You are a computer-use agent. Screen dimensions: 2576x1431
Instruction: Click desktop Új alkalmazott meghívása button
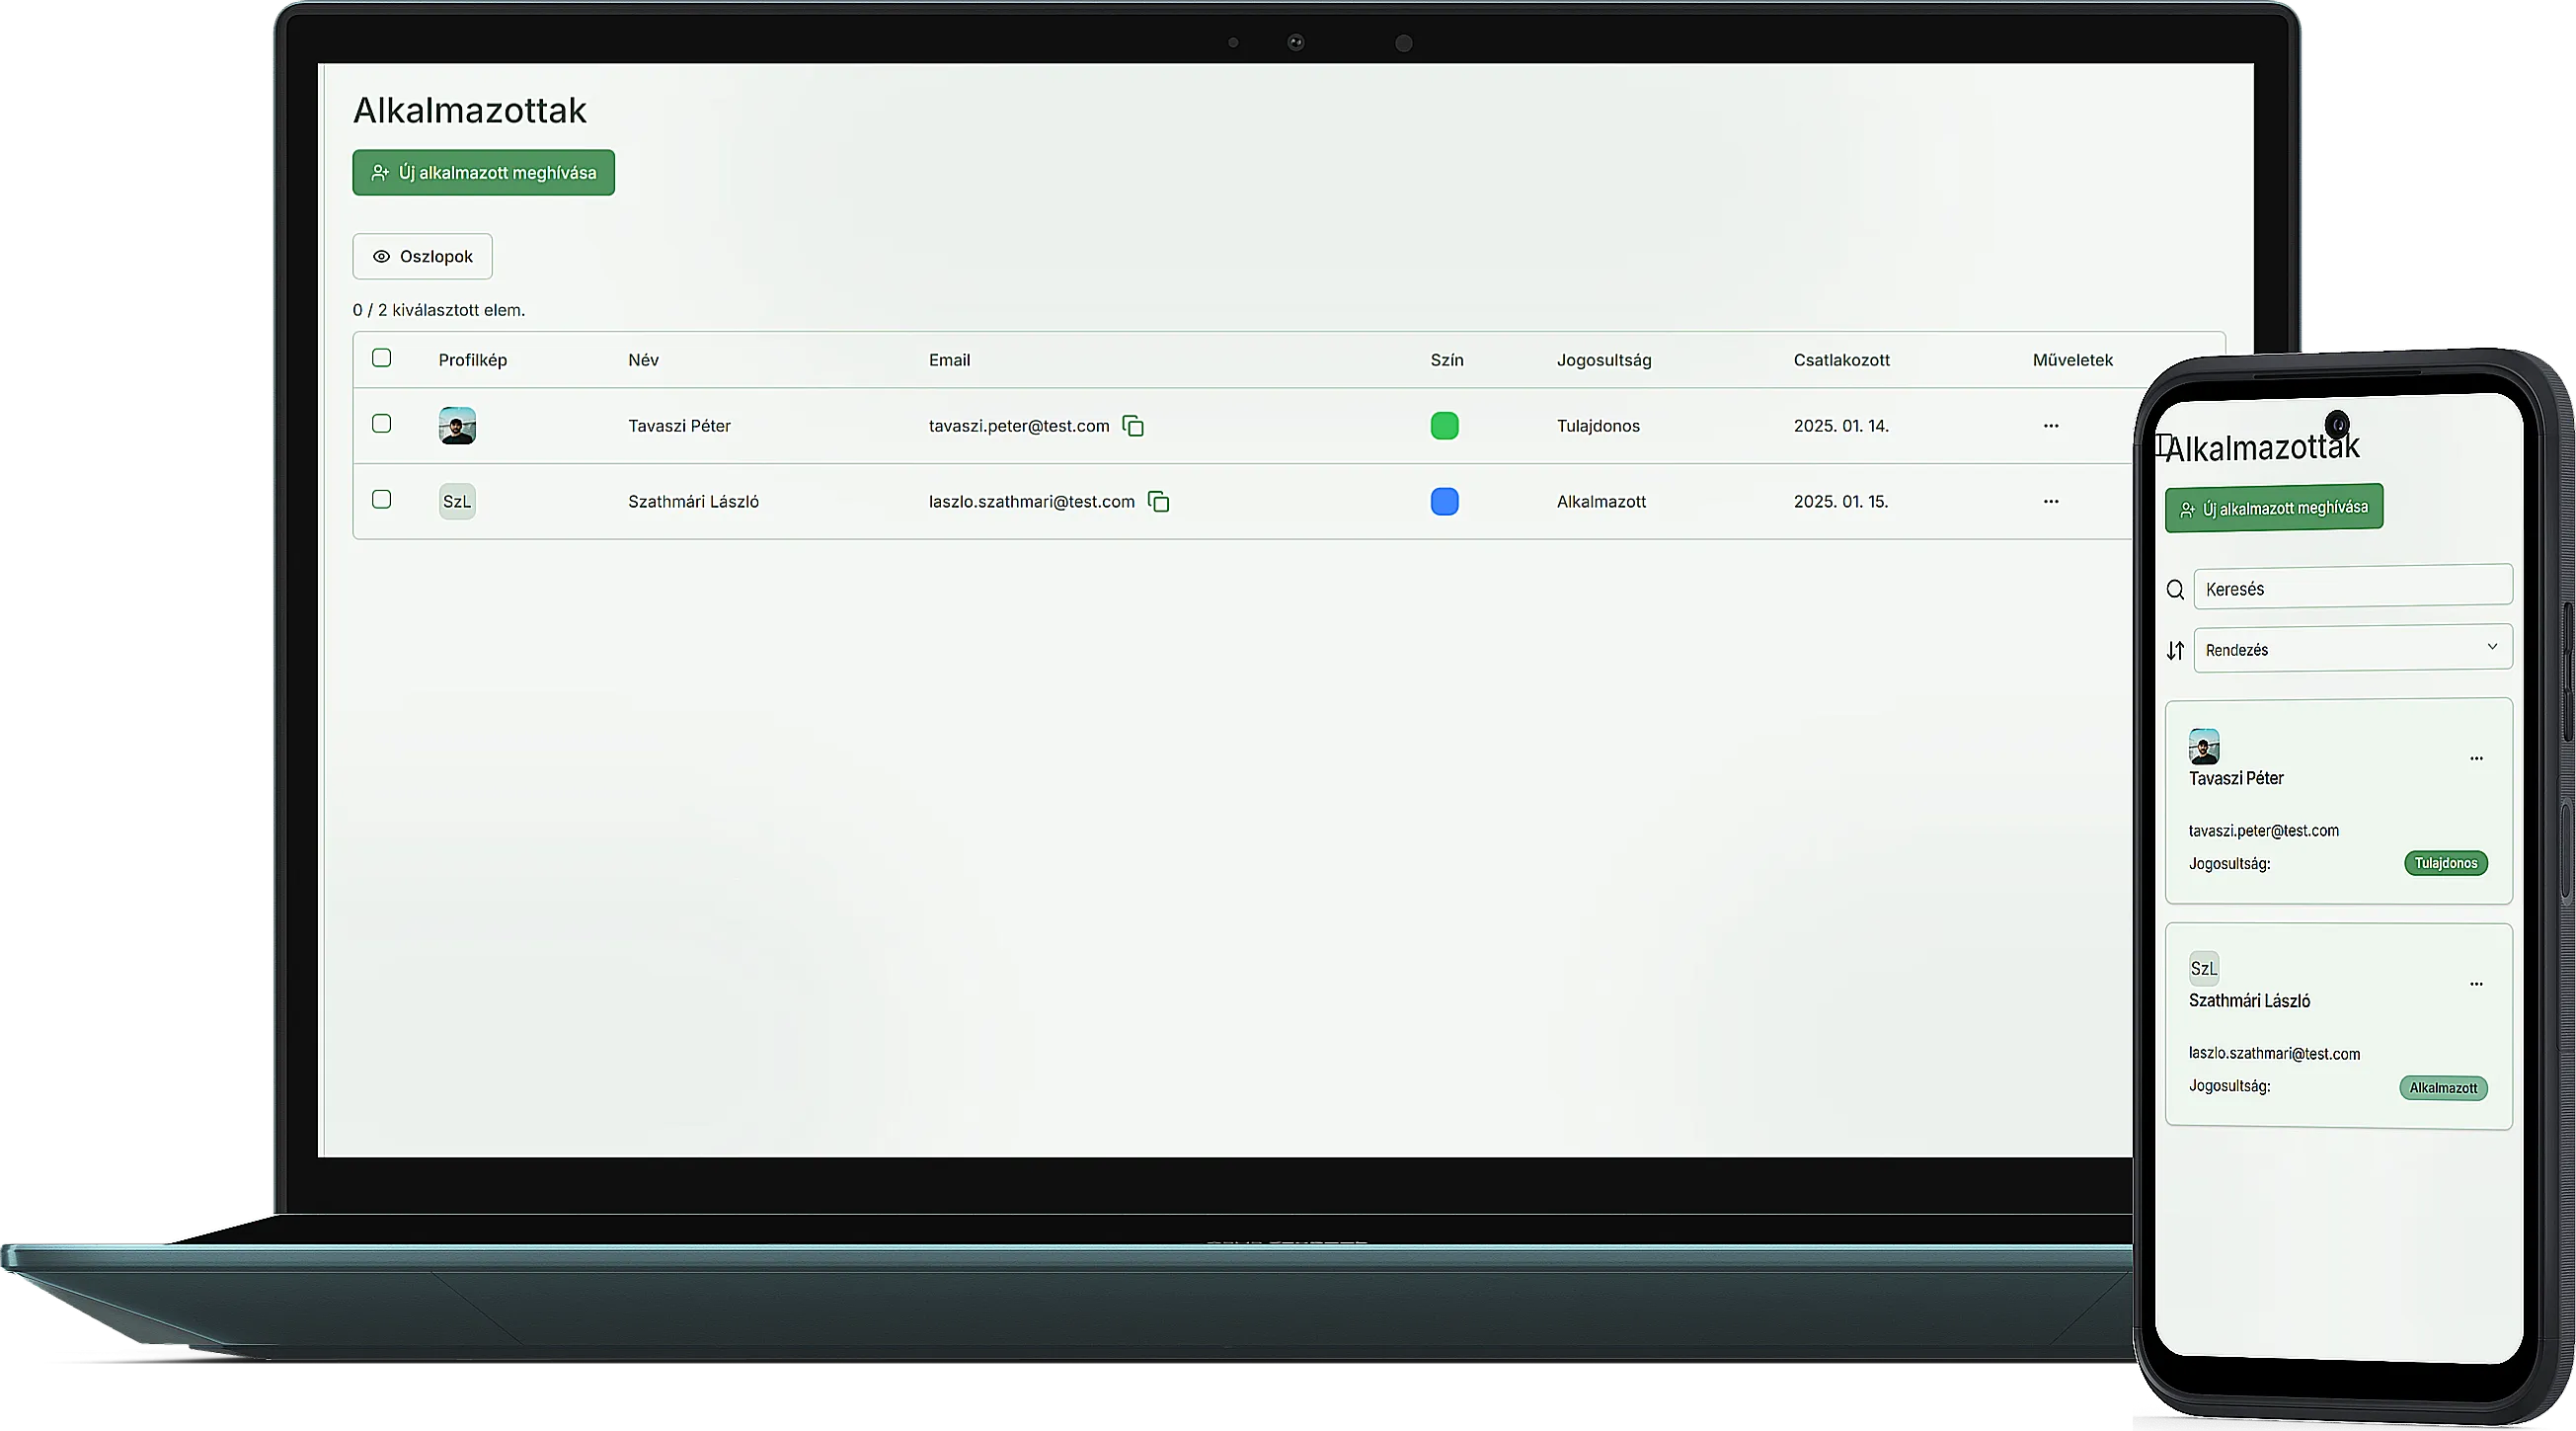click(483, 173)
